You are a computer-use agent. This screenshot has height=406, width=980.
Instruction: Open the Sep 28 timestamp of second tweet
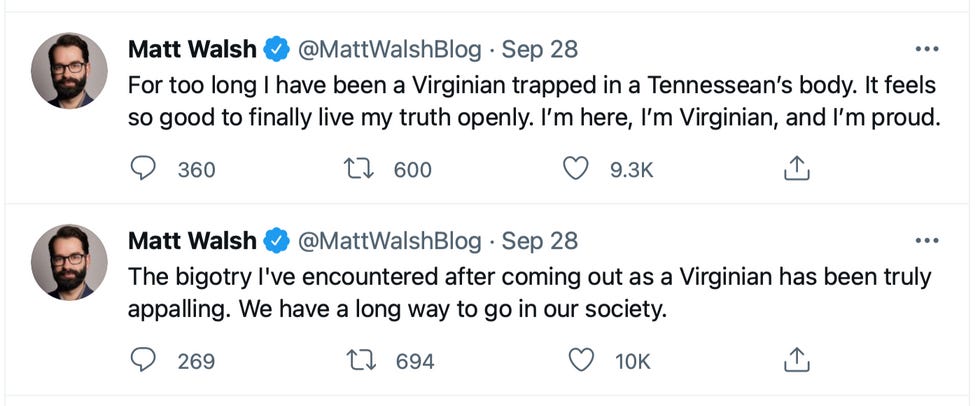[x=540, y=241]
